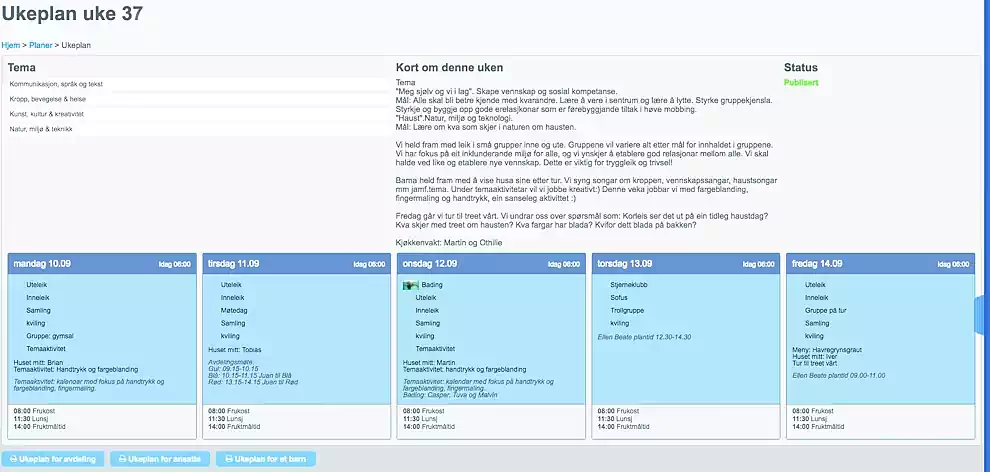
Task: Click Stjerneklubb activity on Thursday
Action: 632,284
